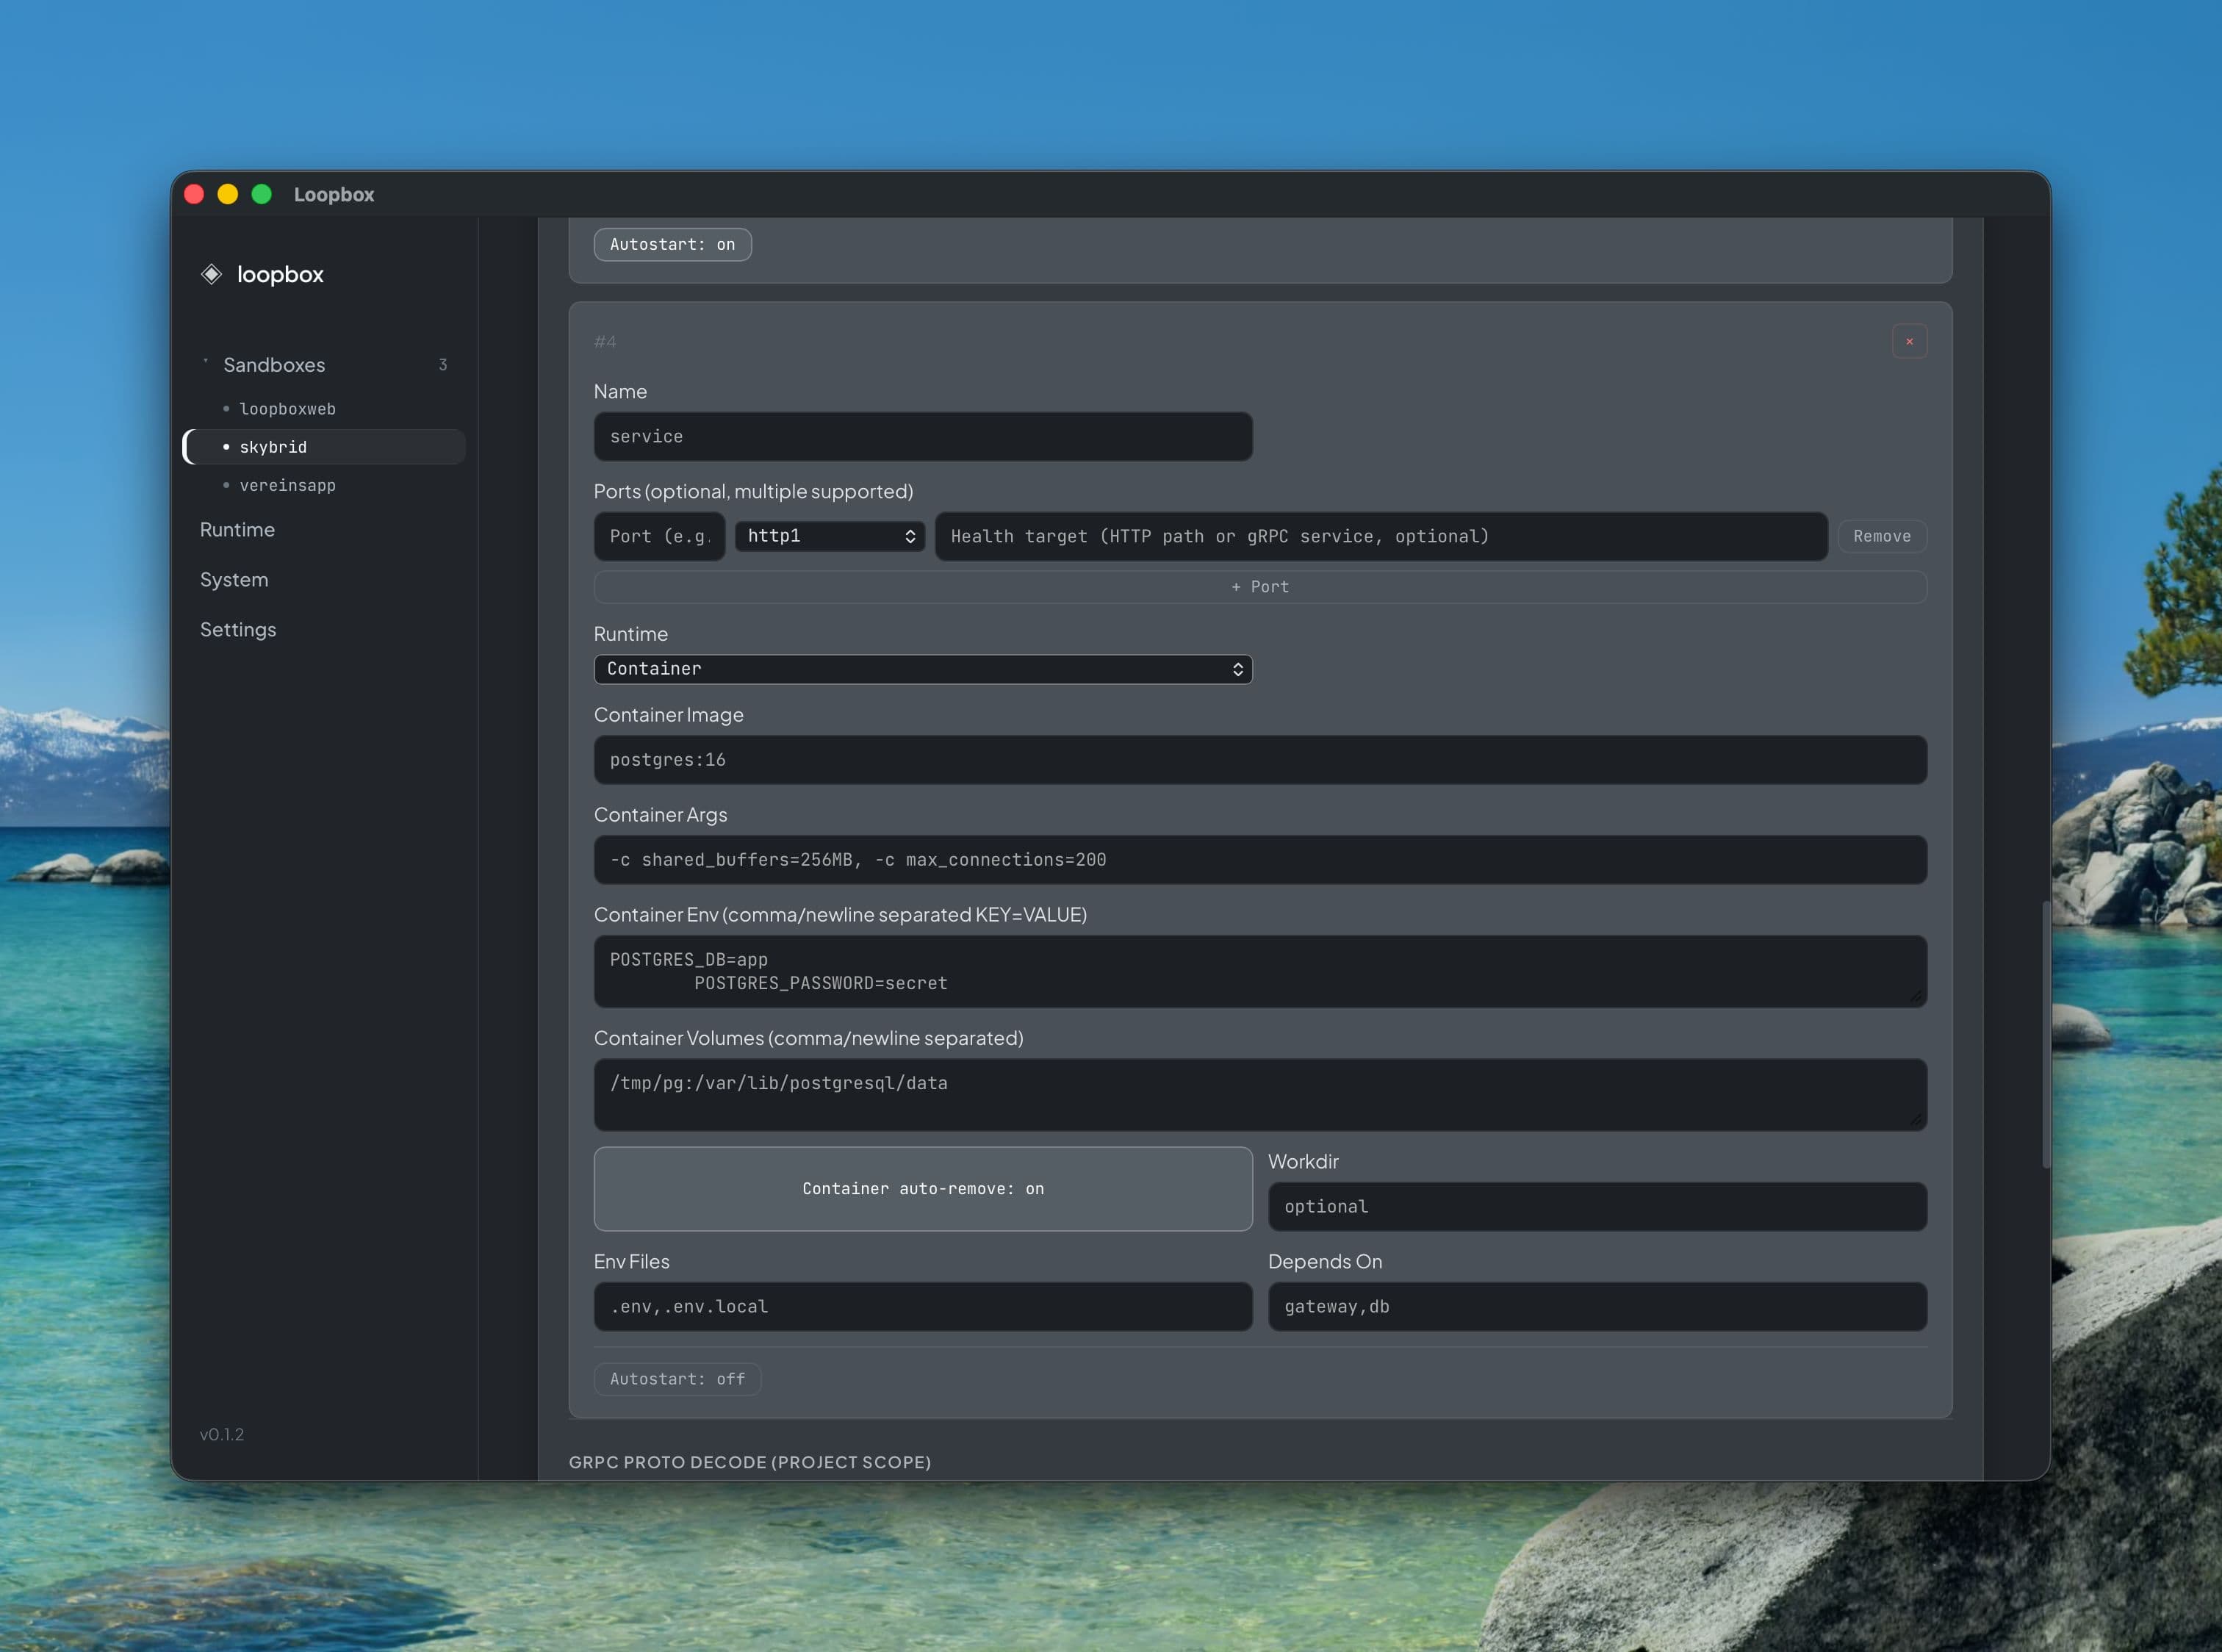Disable Container auto-remove

point(922,1189)
